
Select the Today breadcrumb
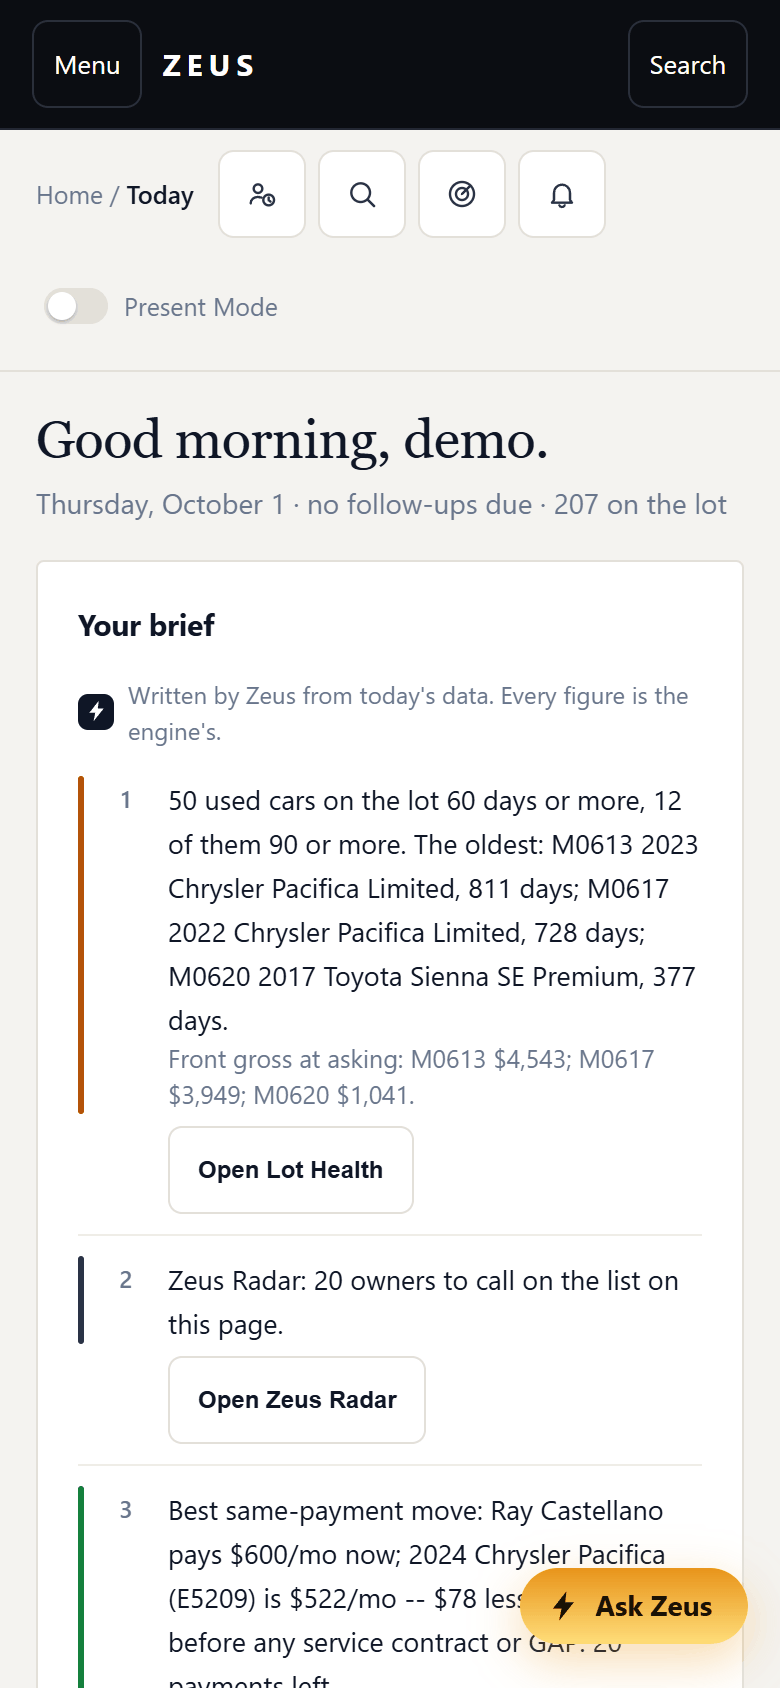pos(160,195)
